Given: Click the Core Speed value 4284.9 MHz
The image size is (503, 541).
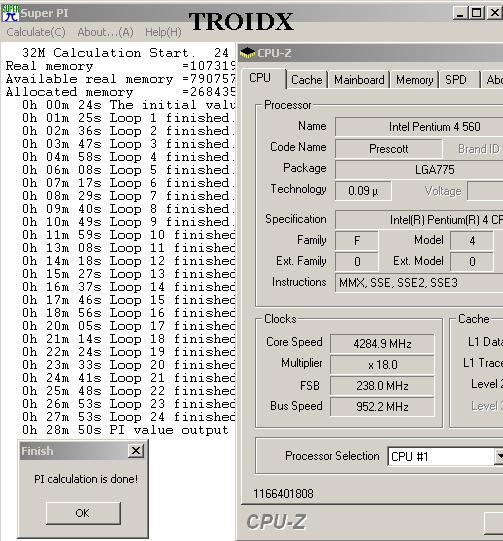Looking at the screenshot, I should [x=382, y=344].
